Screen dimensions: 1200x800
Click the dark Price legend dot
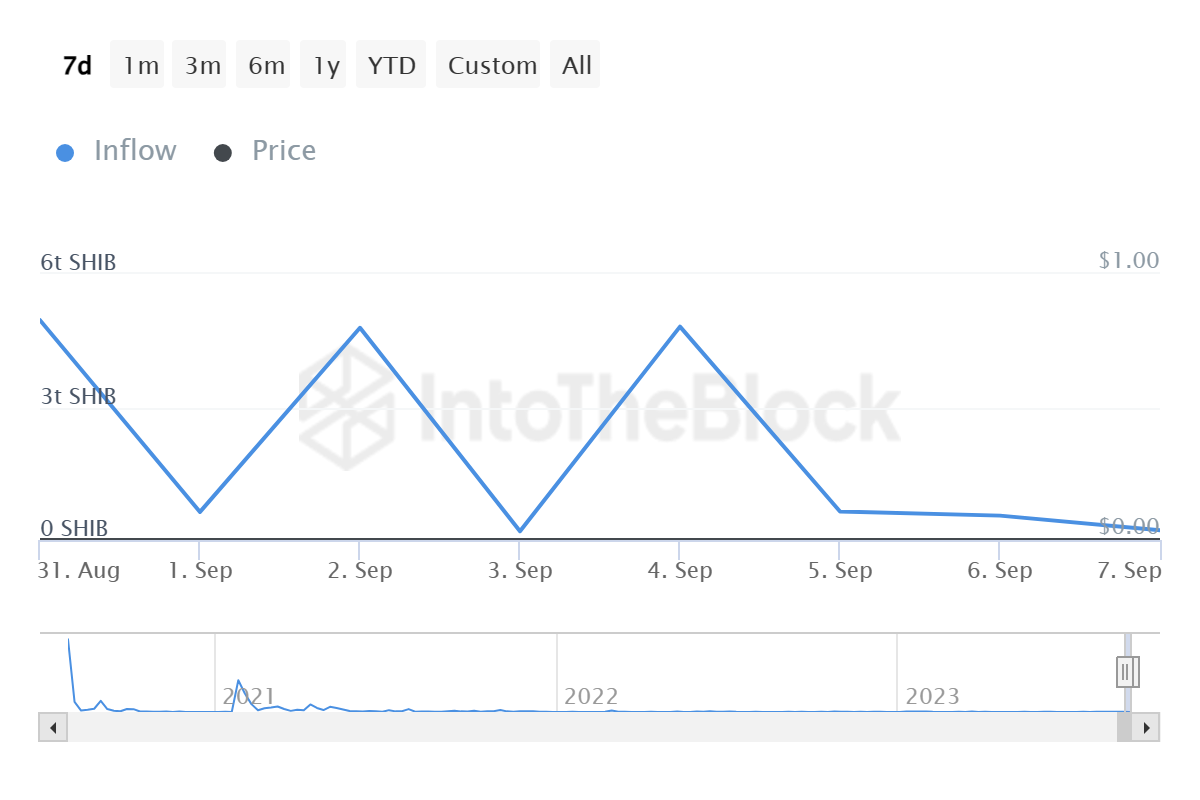click(x=223, y=153)
